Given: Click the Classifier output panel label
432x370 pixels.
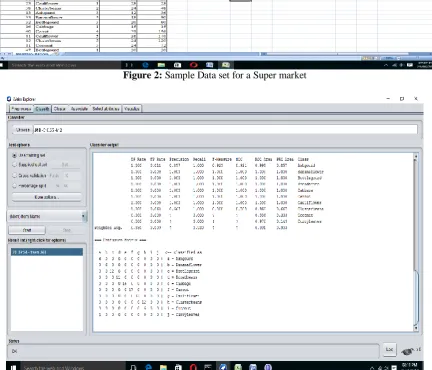Looking at the screenshot, I should click(104, 145).
